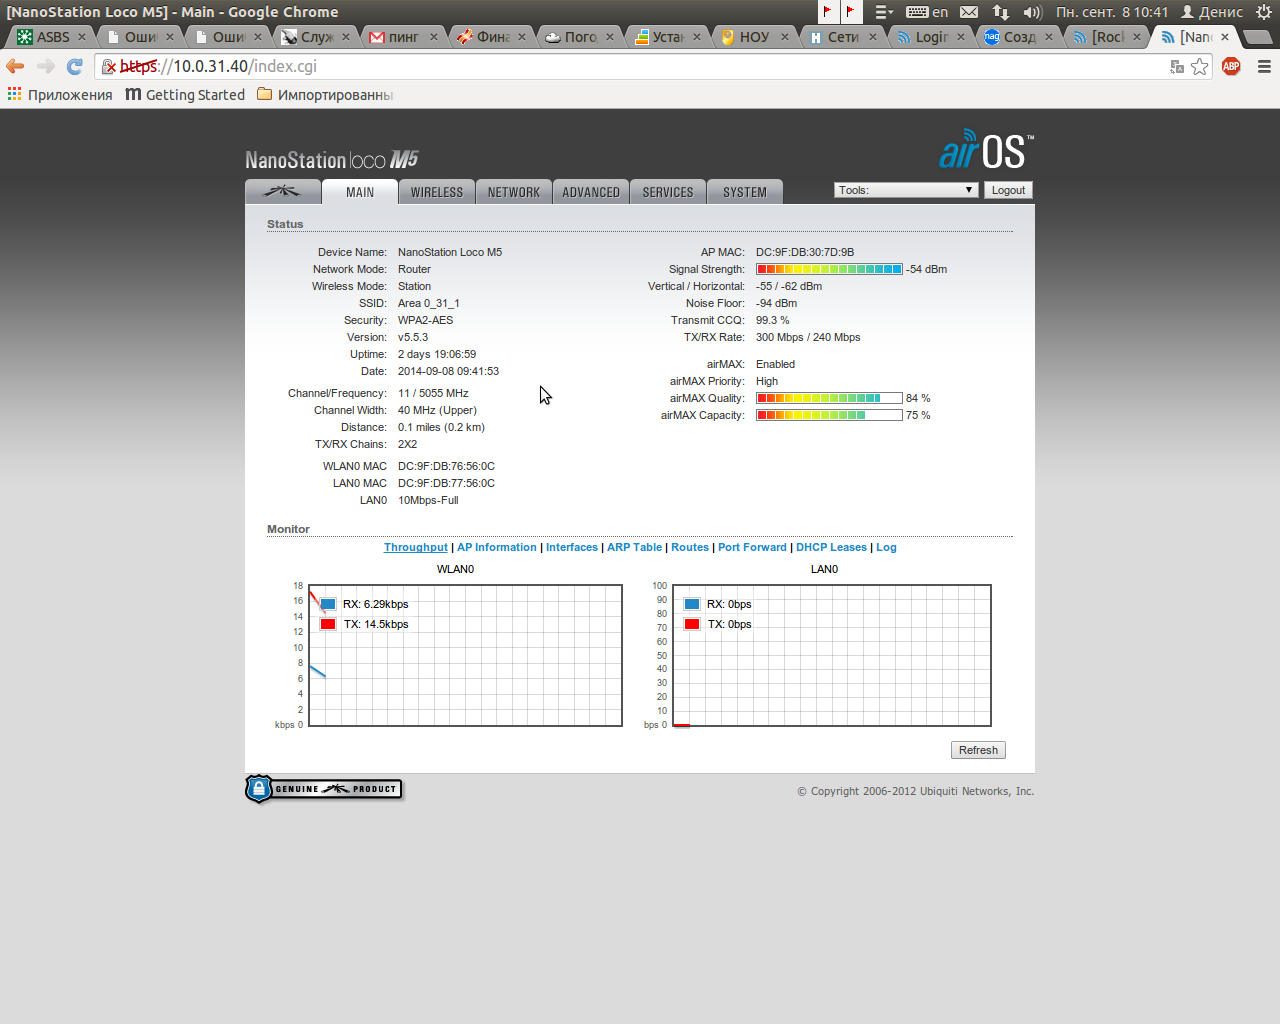Open the user menu Денис
The width and height of the screenshot is (1280, 1024).
point(1212,12)
